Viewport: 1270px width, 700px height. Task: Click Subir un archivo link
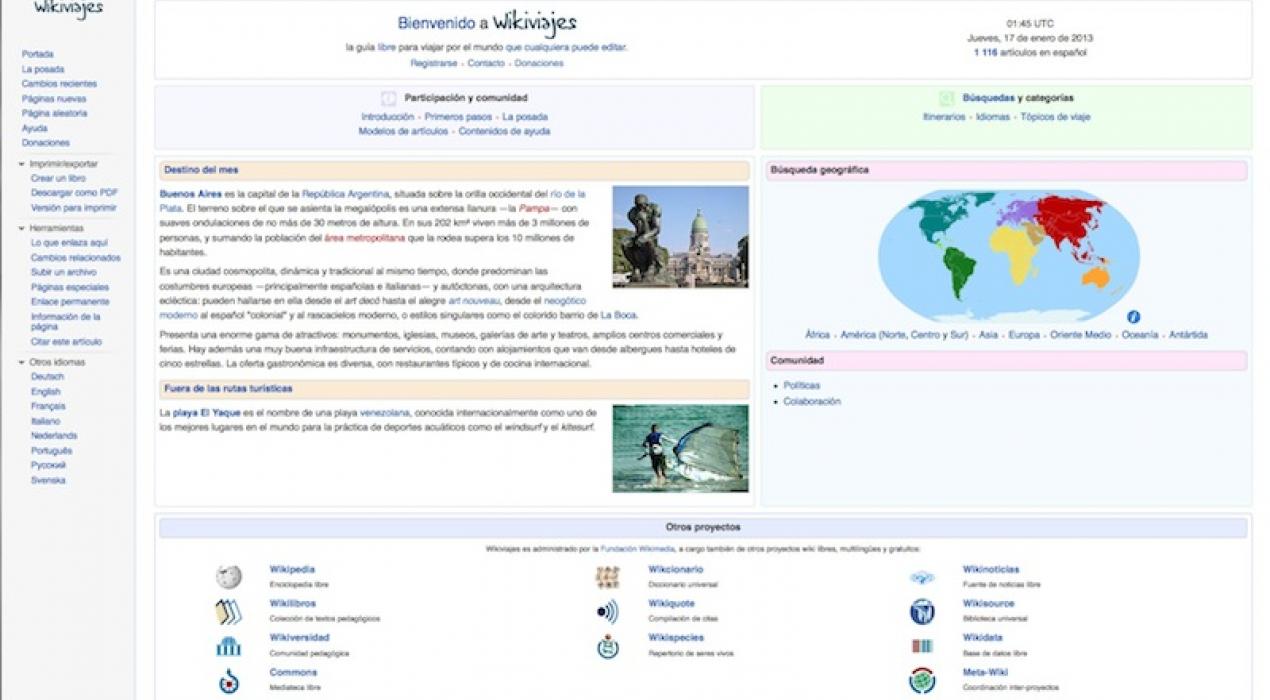(64, 272)
